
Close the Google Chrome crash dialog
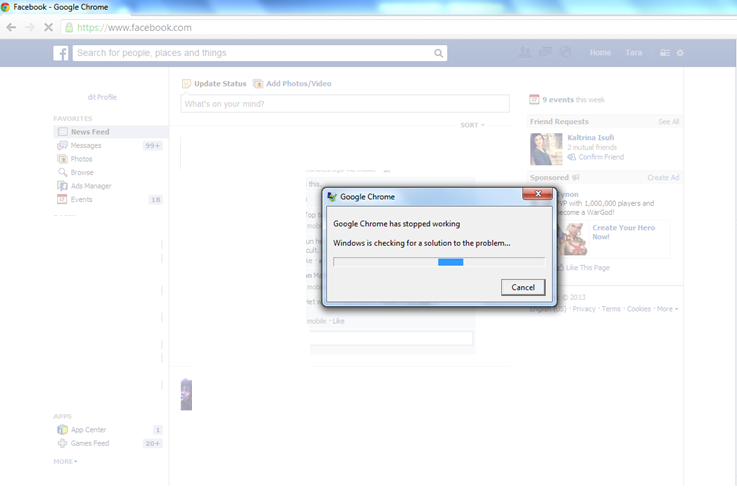coord(538,194)
